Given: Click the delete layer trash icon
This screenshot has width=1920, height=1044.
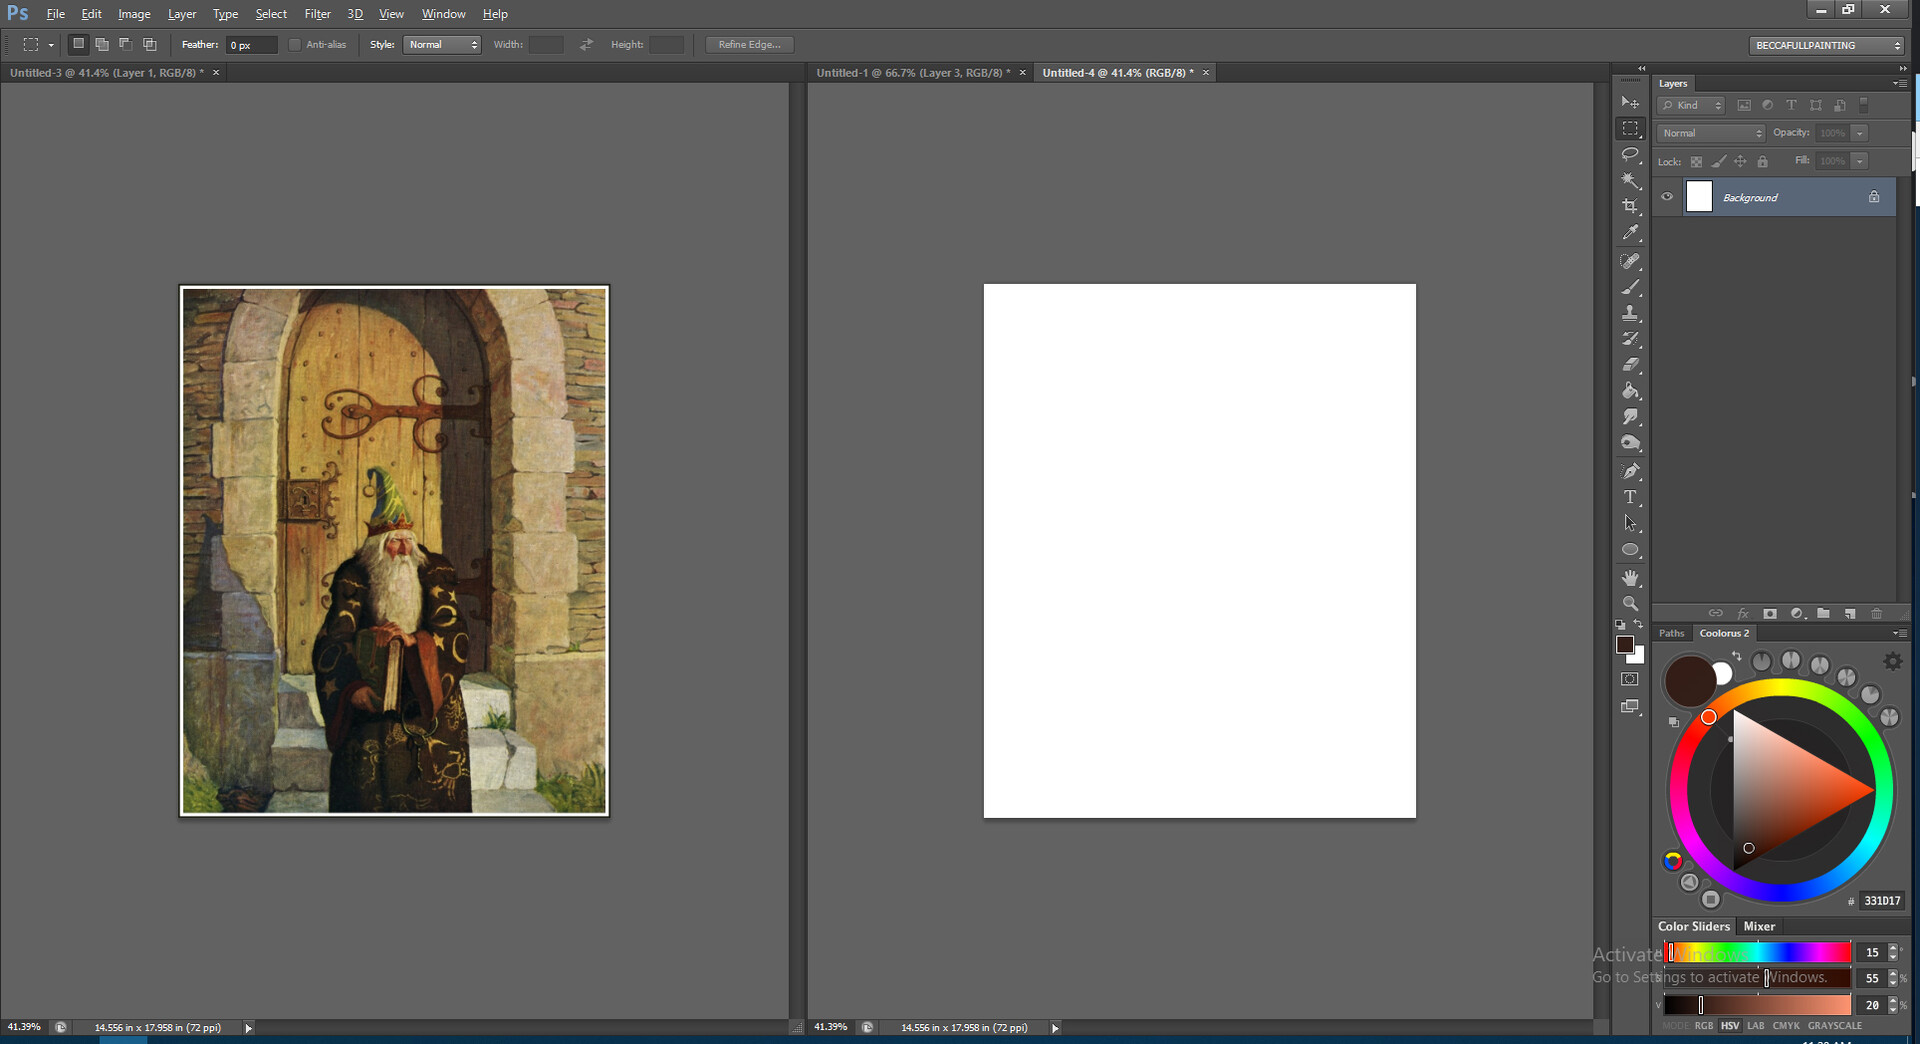Looking at the screenshot, I should [x=1876, y=613].
